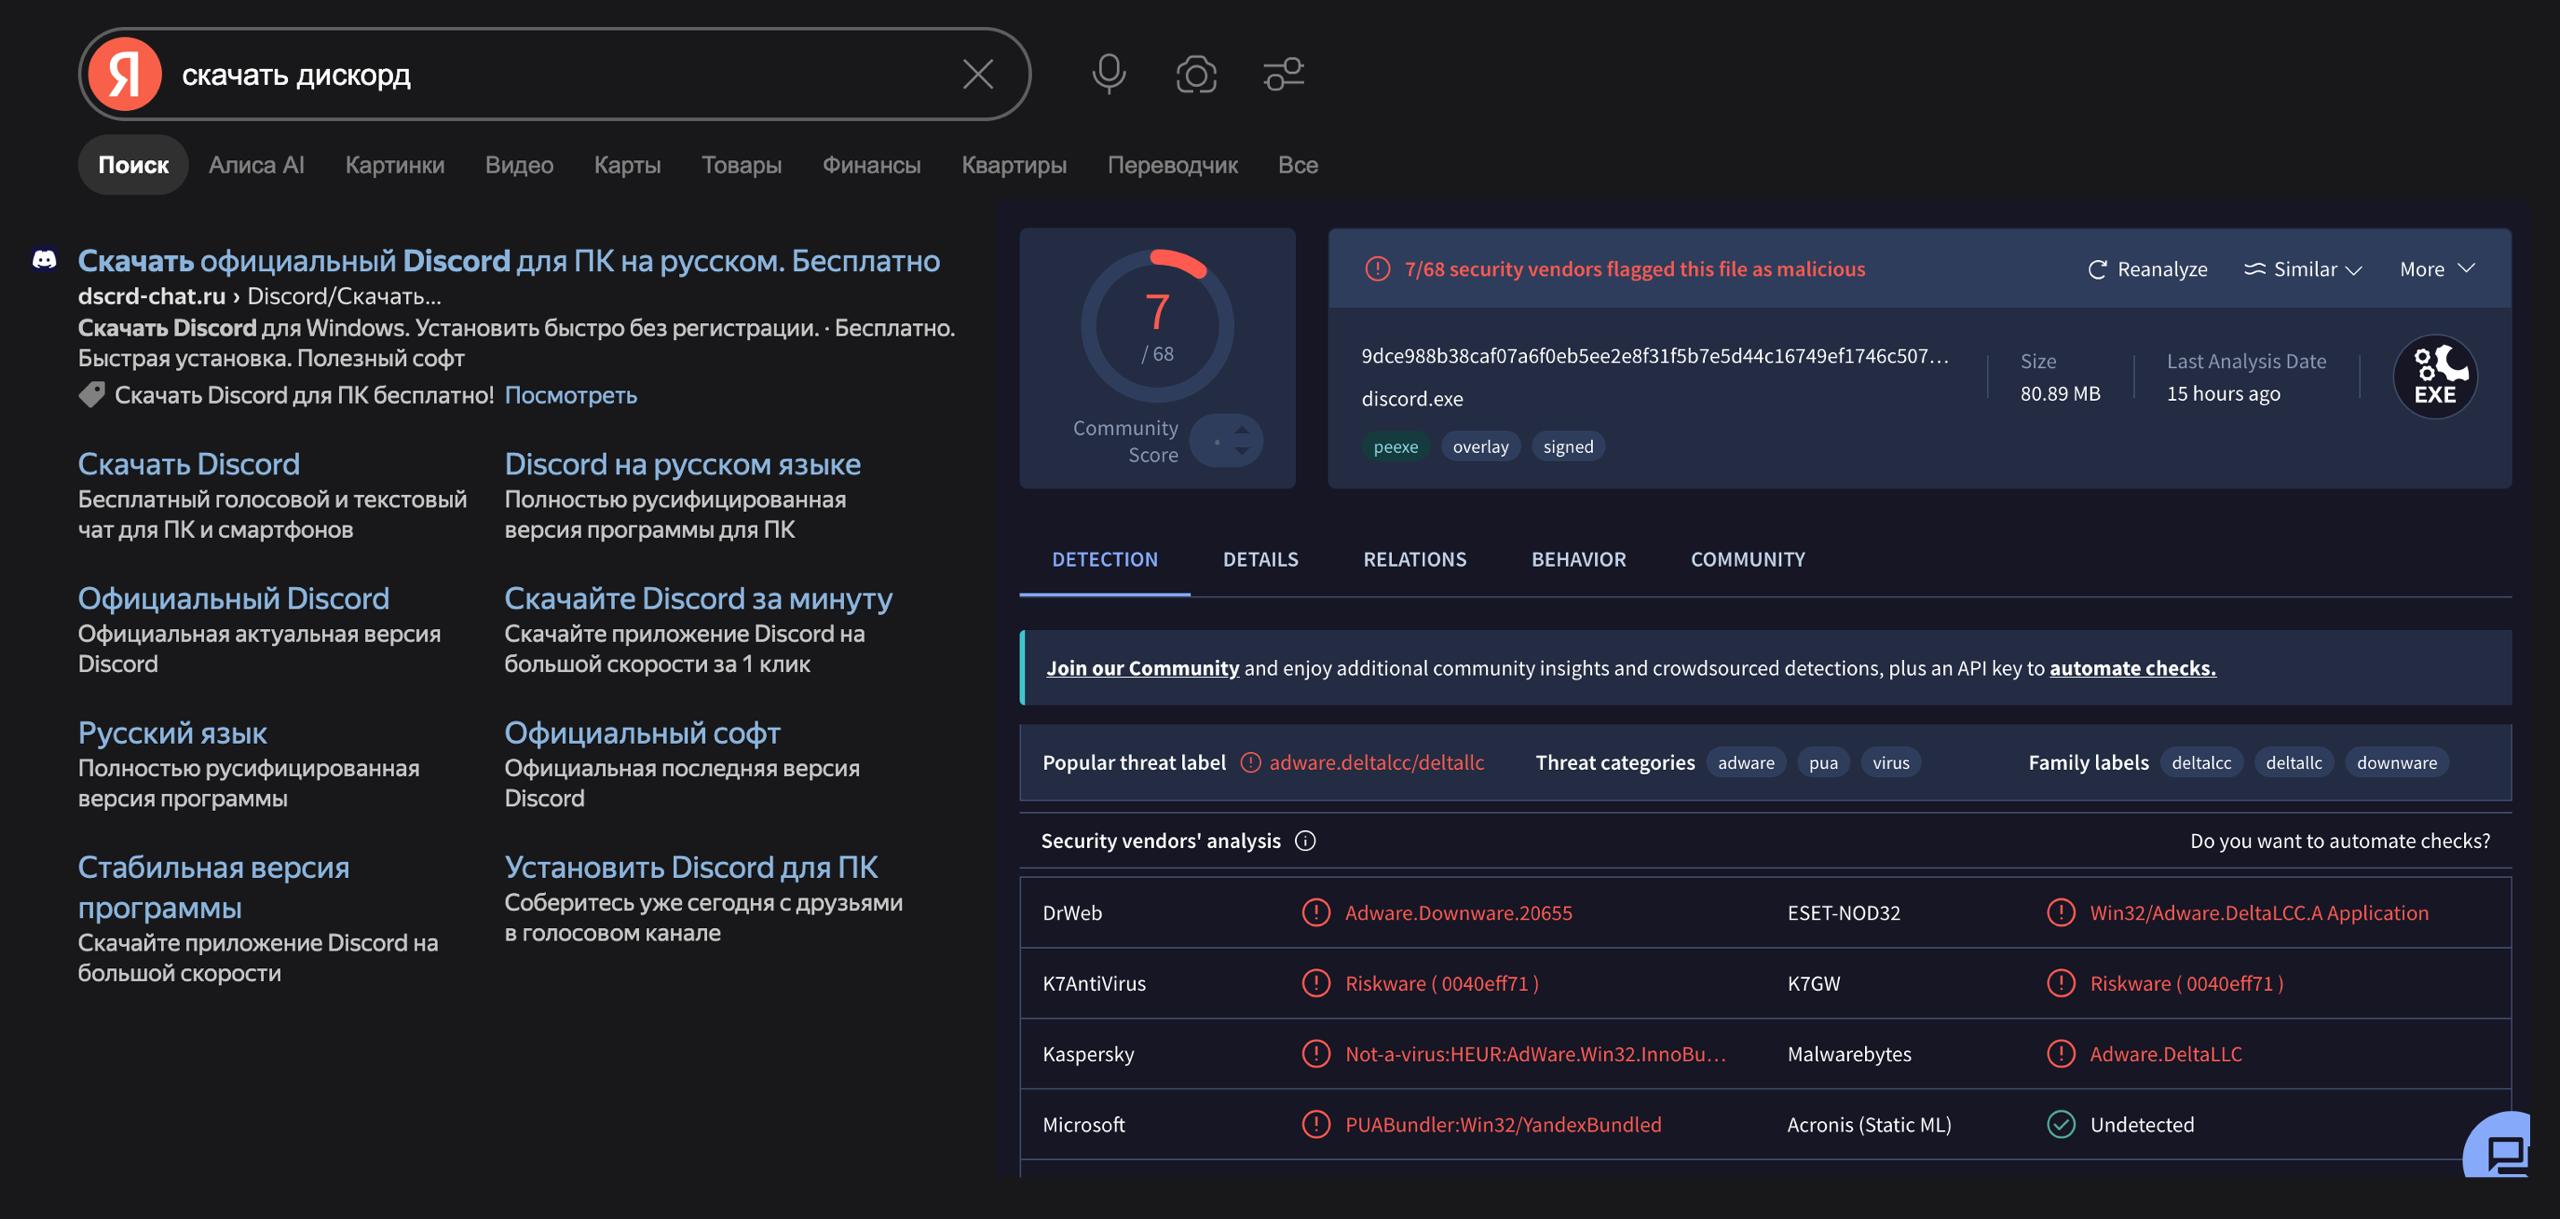Click the signed file tag
The height and width of the screenshot is (1219, 2560).
1568,446
